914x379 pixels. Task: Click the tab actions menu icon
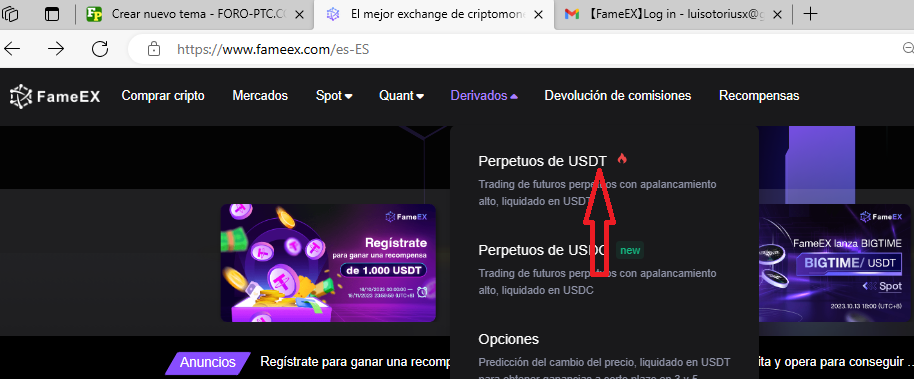coord(52,14)
